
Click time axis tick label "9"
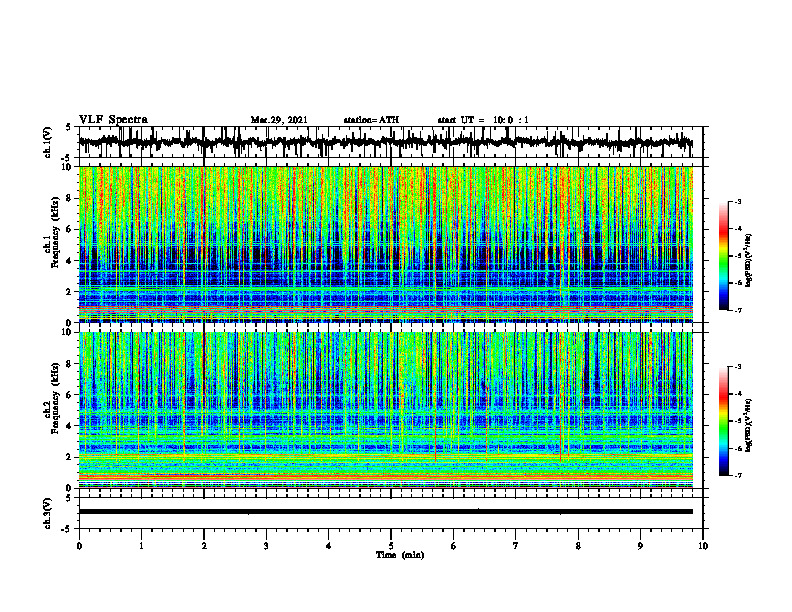click(x=640, y=546)
